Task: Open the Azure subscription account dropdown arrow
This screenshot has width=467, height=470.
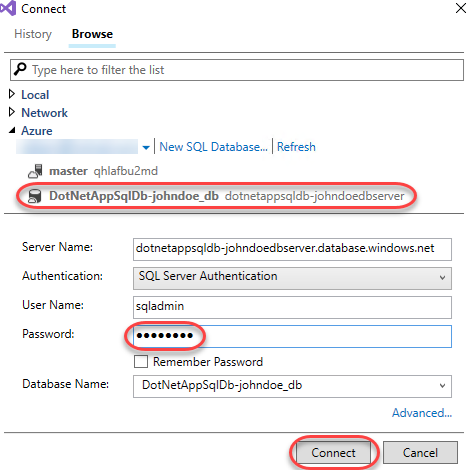Action: tap(146, 148)
